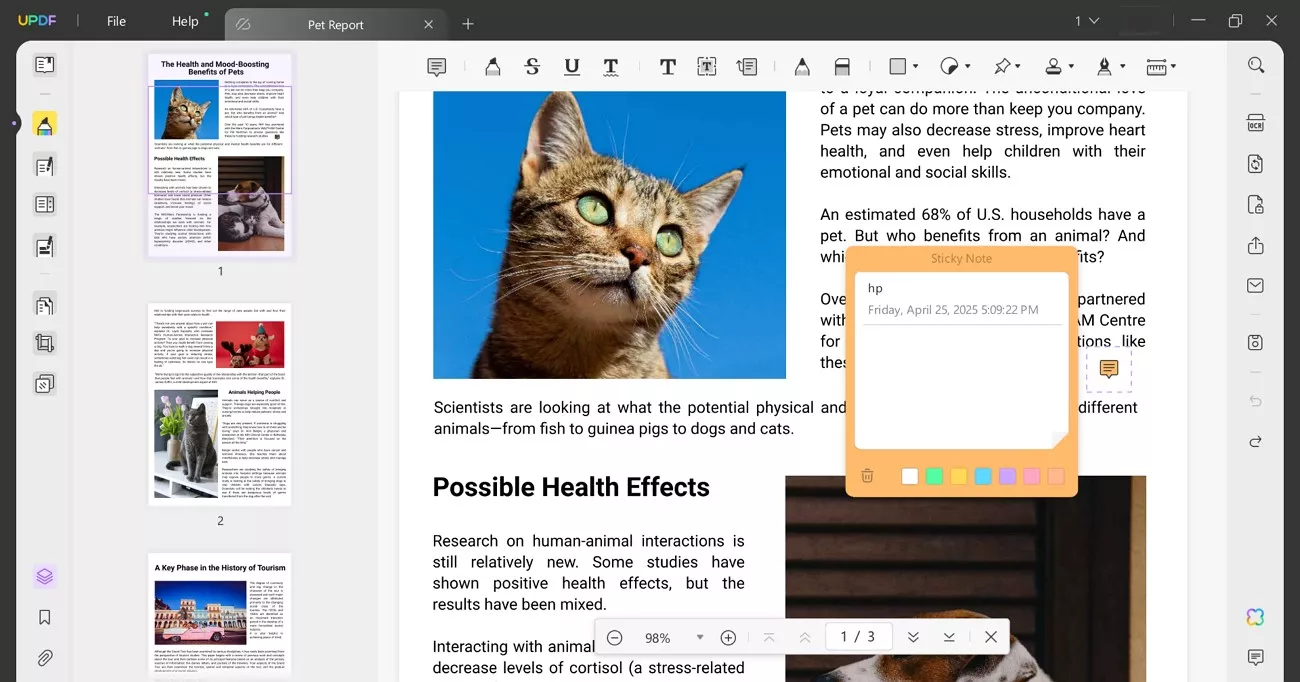Select the Key Phase Tourism page thumbnail
This screenshot has width=1300, height=682.
point(220,617)
